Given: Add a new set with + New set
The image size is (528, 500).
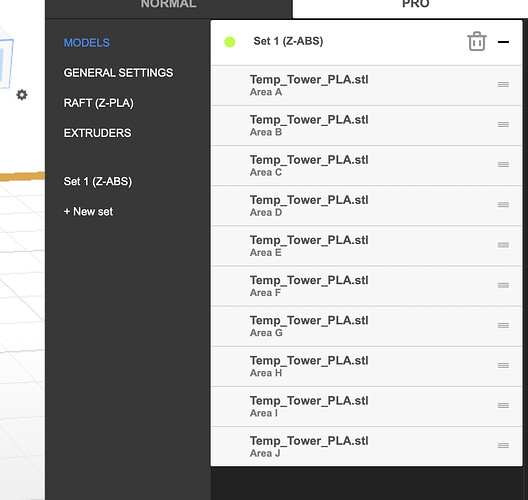Looking at the screenshot, I should pos(88,211).
